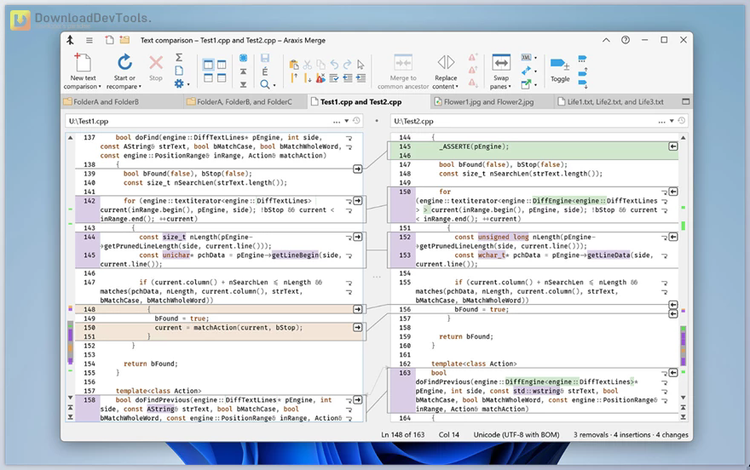Select the mouse pointer tool icon
The image size is (750, 470).
361,65
